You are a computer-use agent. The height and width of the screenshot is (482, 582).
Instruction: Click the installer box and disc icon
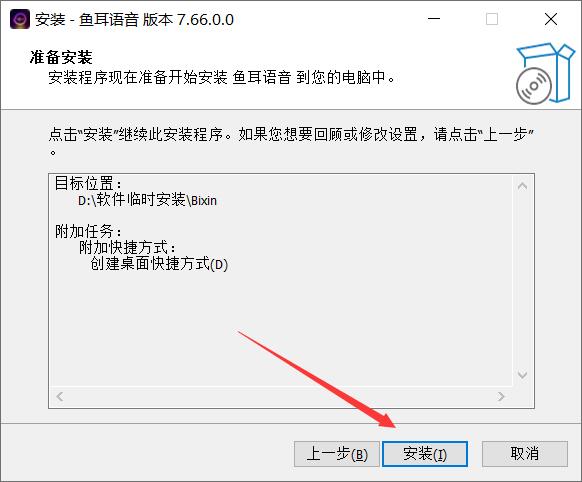545,73
